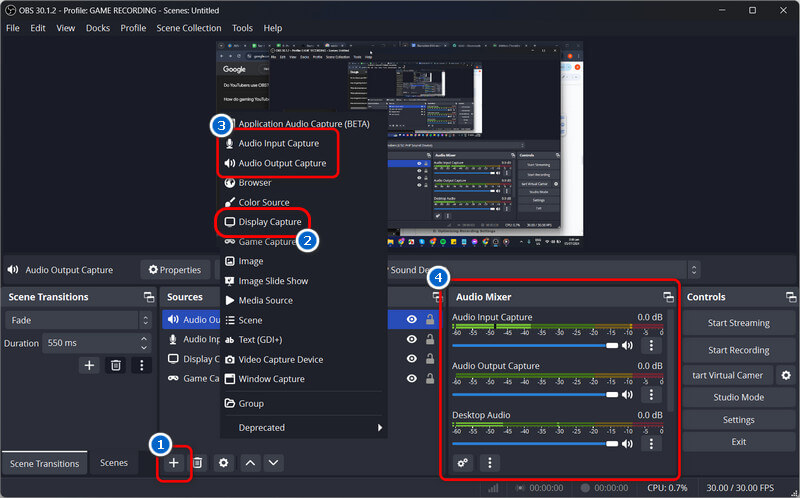
Task: Click Start Recording button
Action: tap(738, 350)
